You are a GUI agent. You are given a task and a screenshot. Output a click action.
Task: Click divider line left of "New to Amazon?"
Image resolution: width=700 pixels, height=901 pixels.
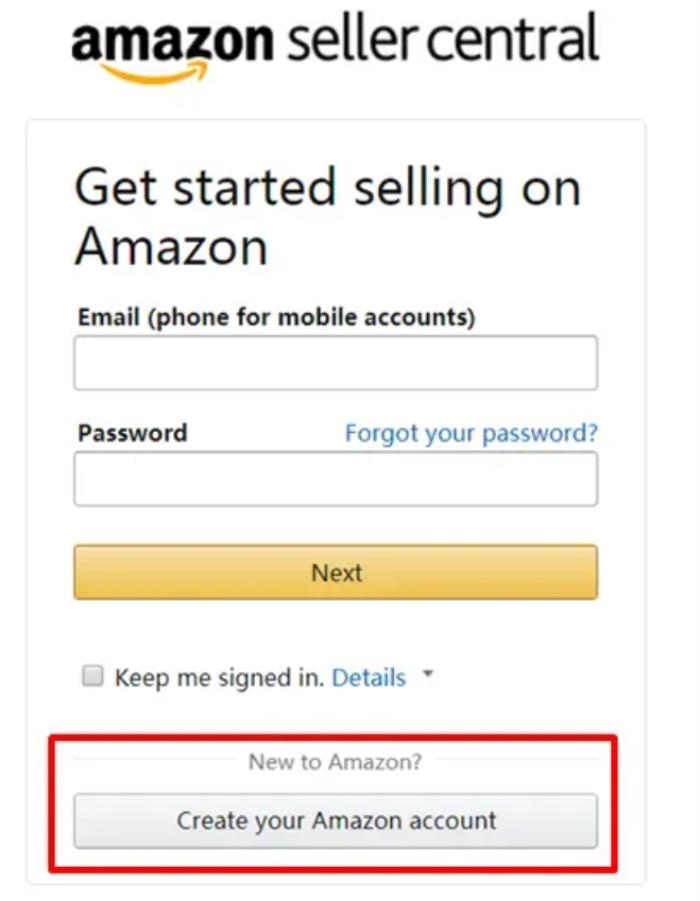pyautogui.click(x=155, y=761)
